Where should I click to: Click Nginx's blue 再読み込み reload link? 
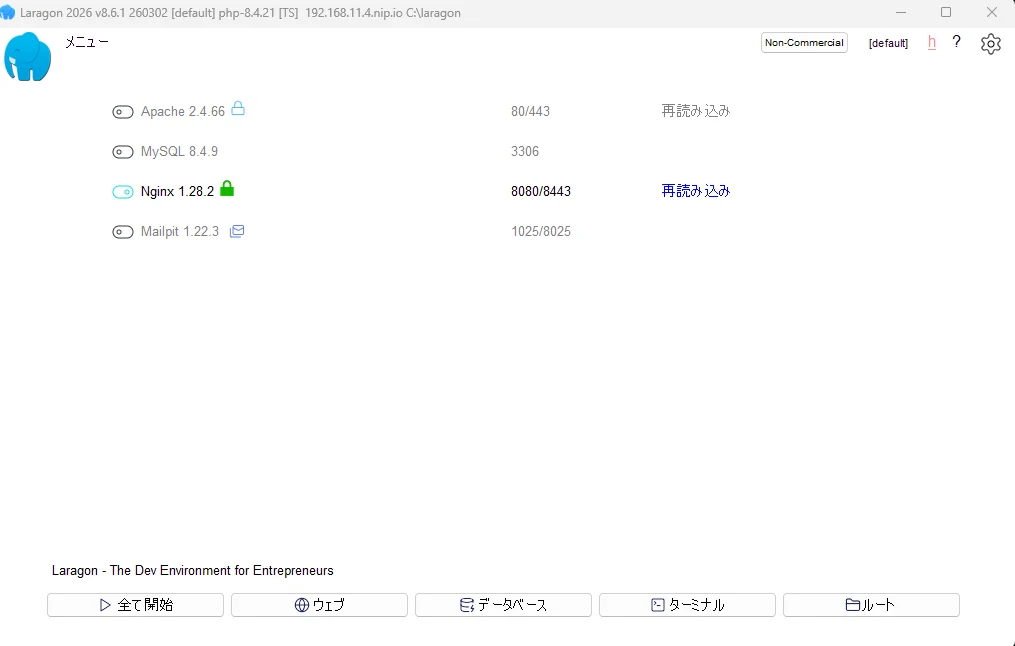(x=696, y=191)
